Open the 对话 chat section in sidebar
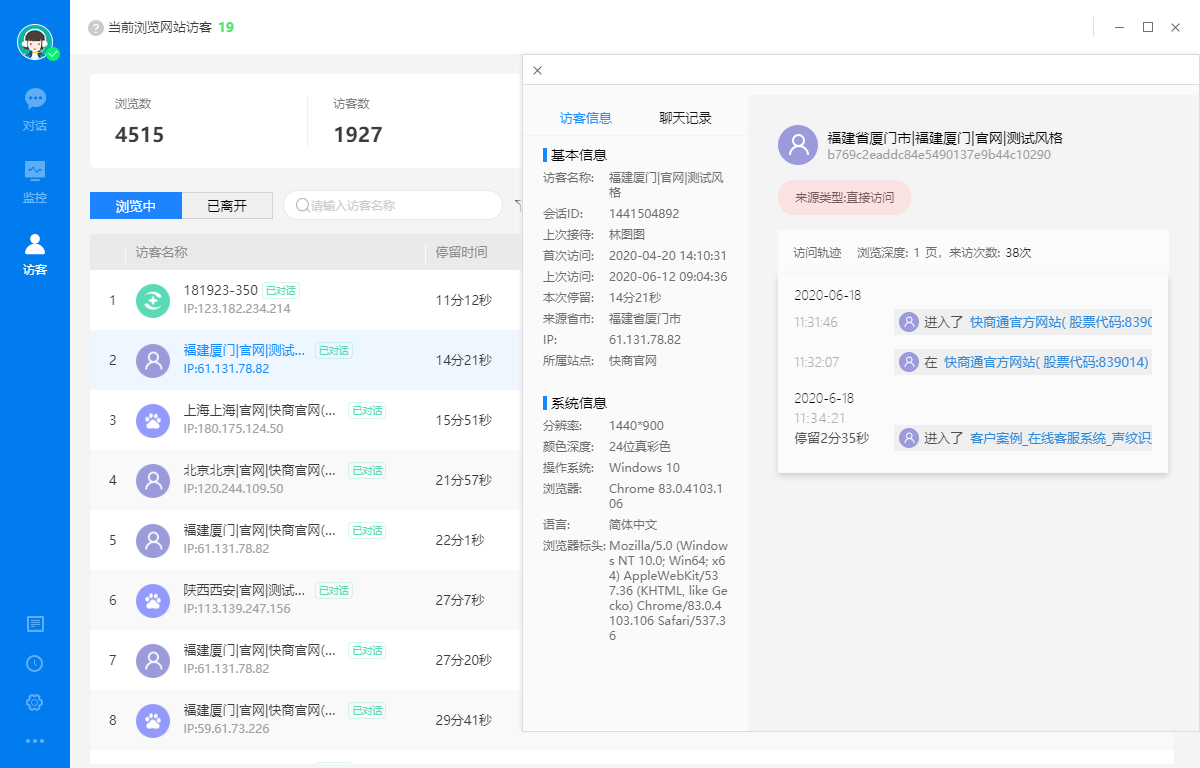This screenshot has height=768, width=1200. 35,109
